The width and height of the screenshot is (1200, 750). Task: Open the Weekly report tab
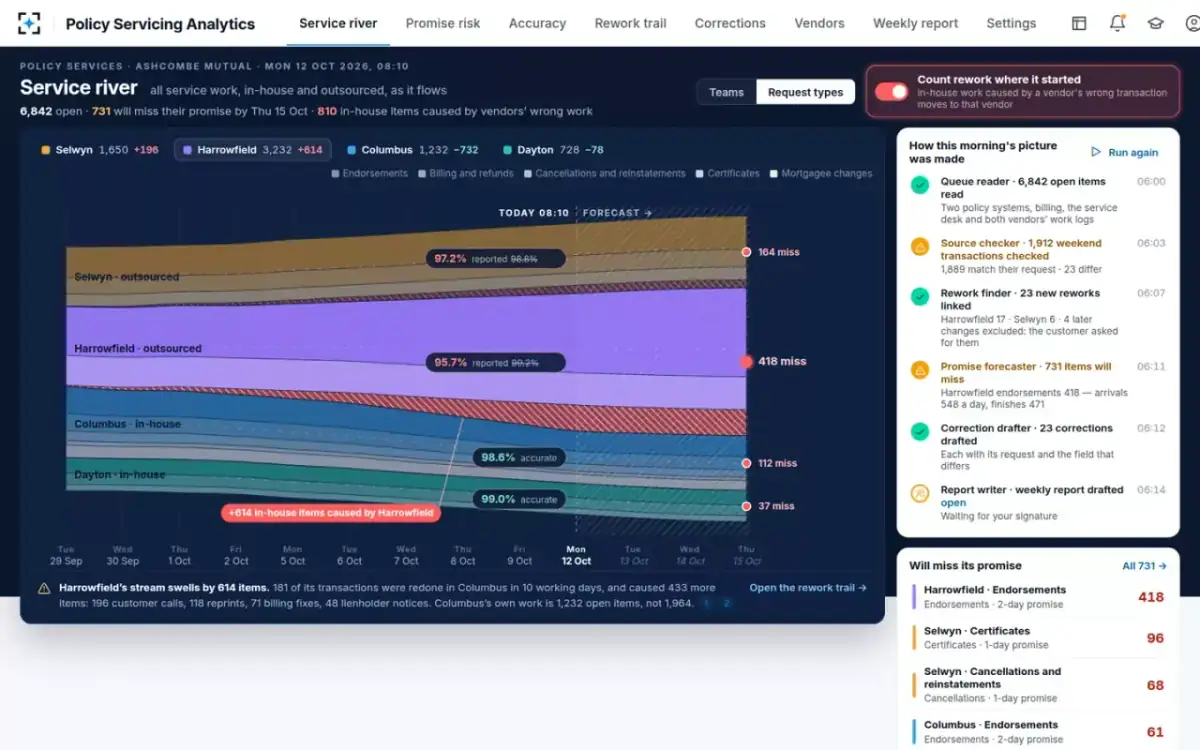click(x=915, y=23)
